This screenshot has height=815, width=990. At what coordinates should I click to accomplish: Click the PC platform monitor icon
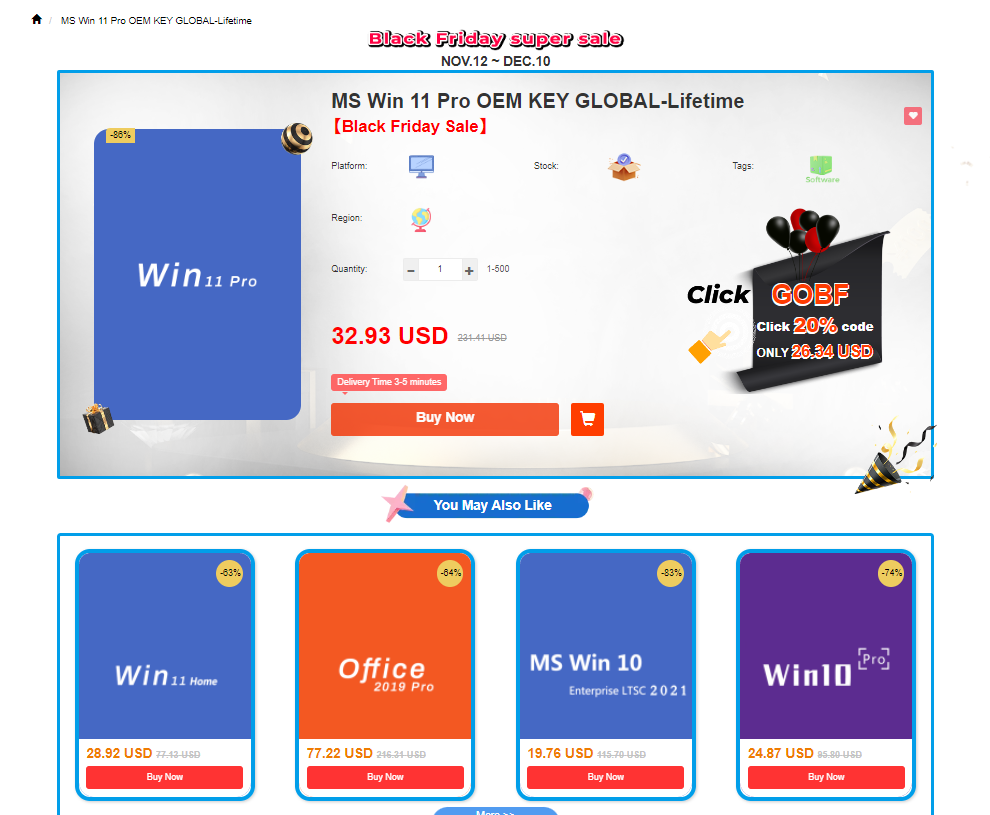click(x=421, y=167)
